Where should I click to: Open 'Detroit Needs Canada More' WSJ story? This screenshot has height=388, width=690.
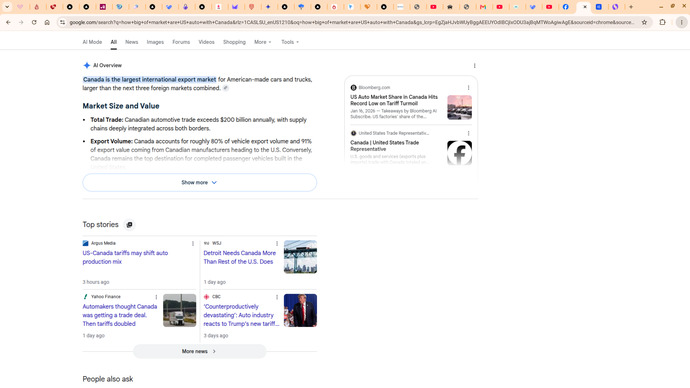point(239,257)
